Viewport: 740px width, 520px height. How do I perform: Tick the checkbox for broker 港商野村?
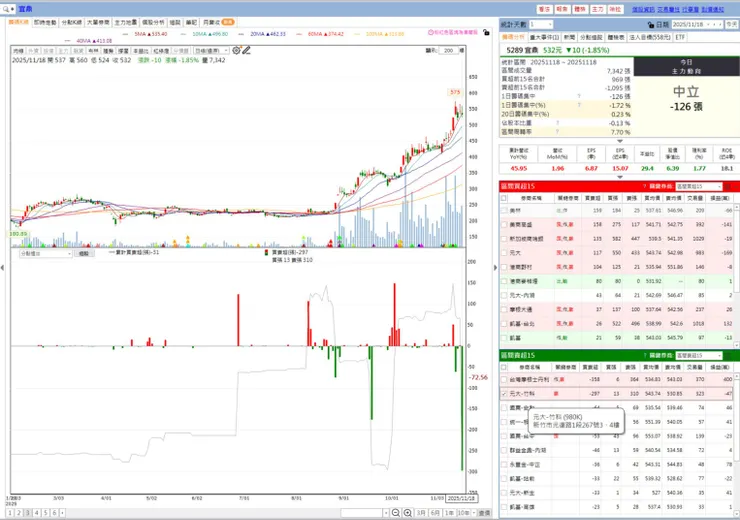504,267
